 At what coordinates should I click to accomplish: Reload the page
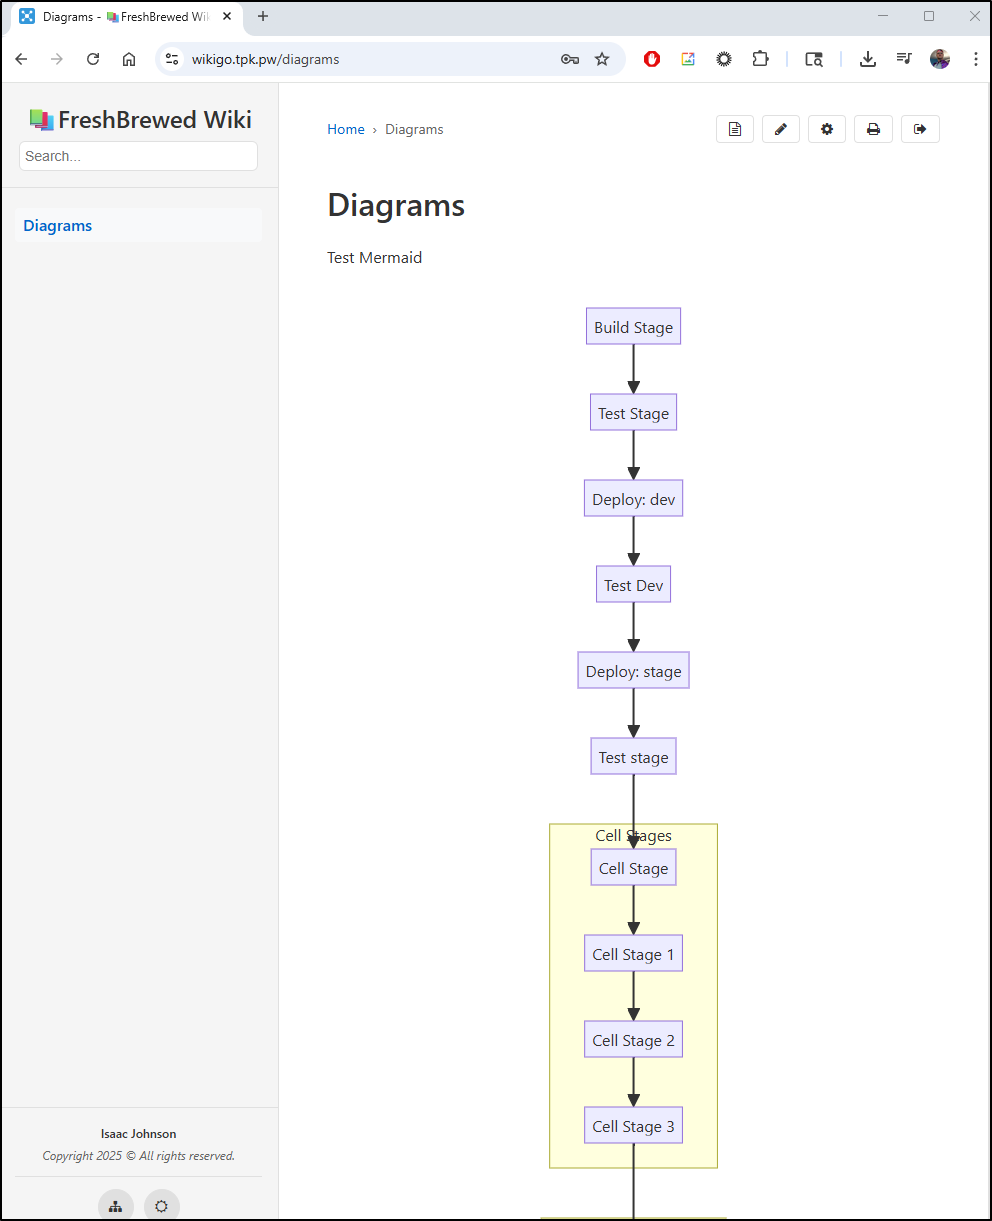[93, 59]
